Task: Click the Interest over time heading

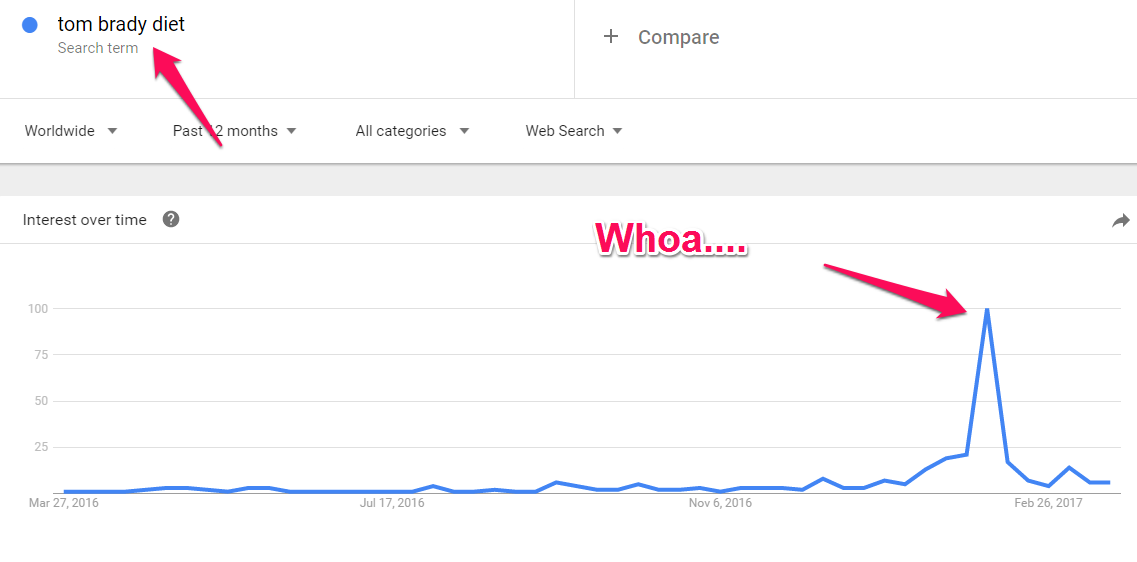Action: click(x=84, y=220)
